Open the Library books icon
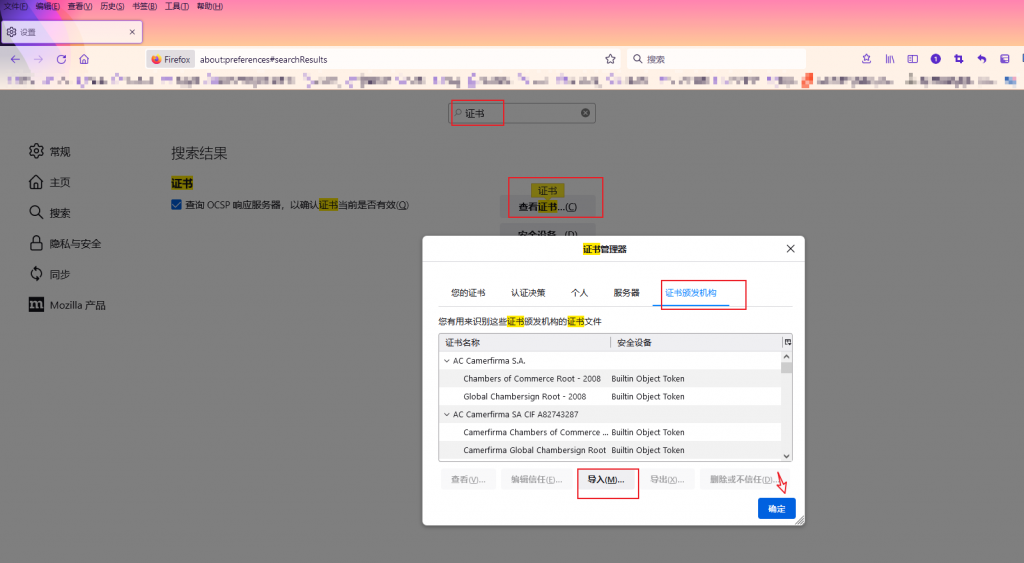Viewport: 1024px width, 563px height. [x=889, y=59]
